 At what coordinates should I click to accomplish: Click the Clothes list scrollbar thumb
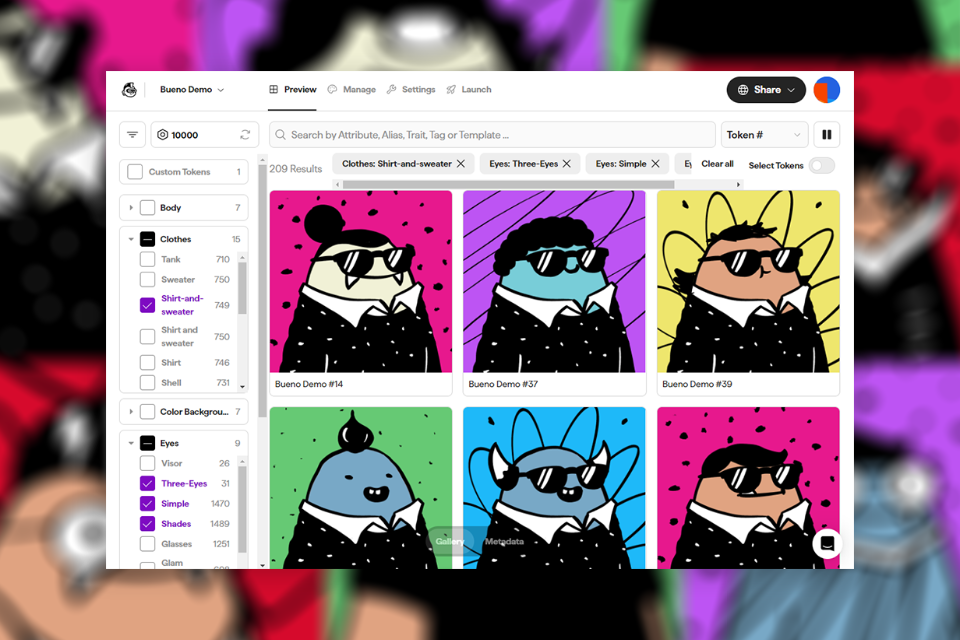242,288
